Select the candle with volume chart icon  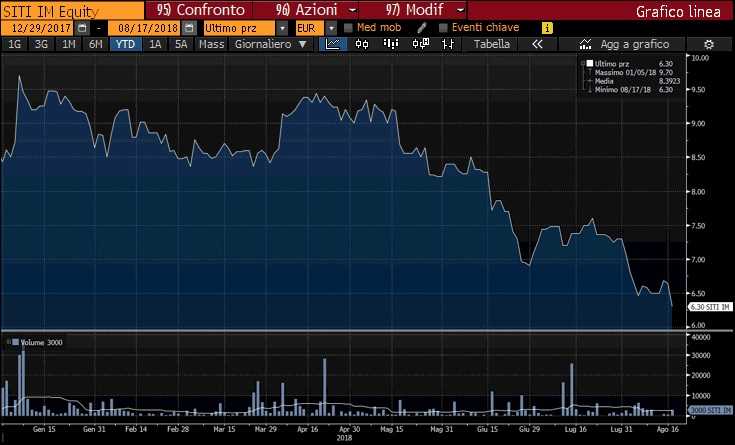(420, 45)
